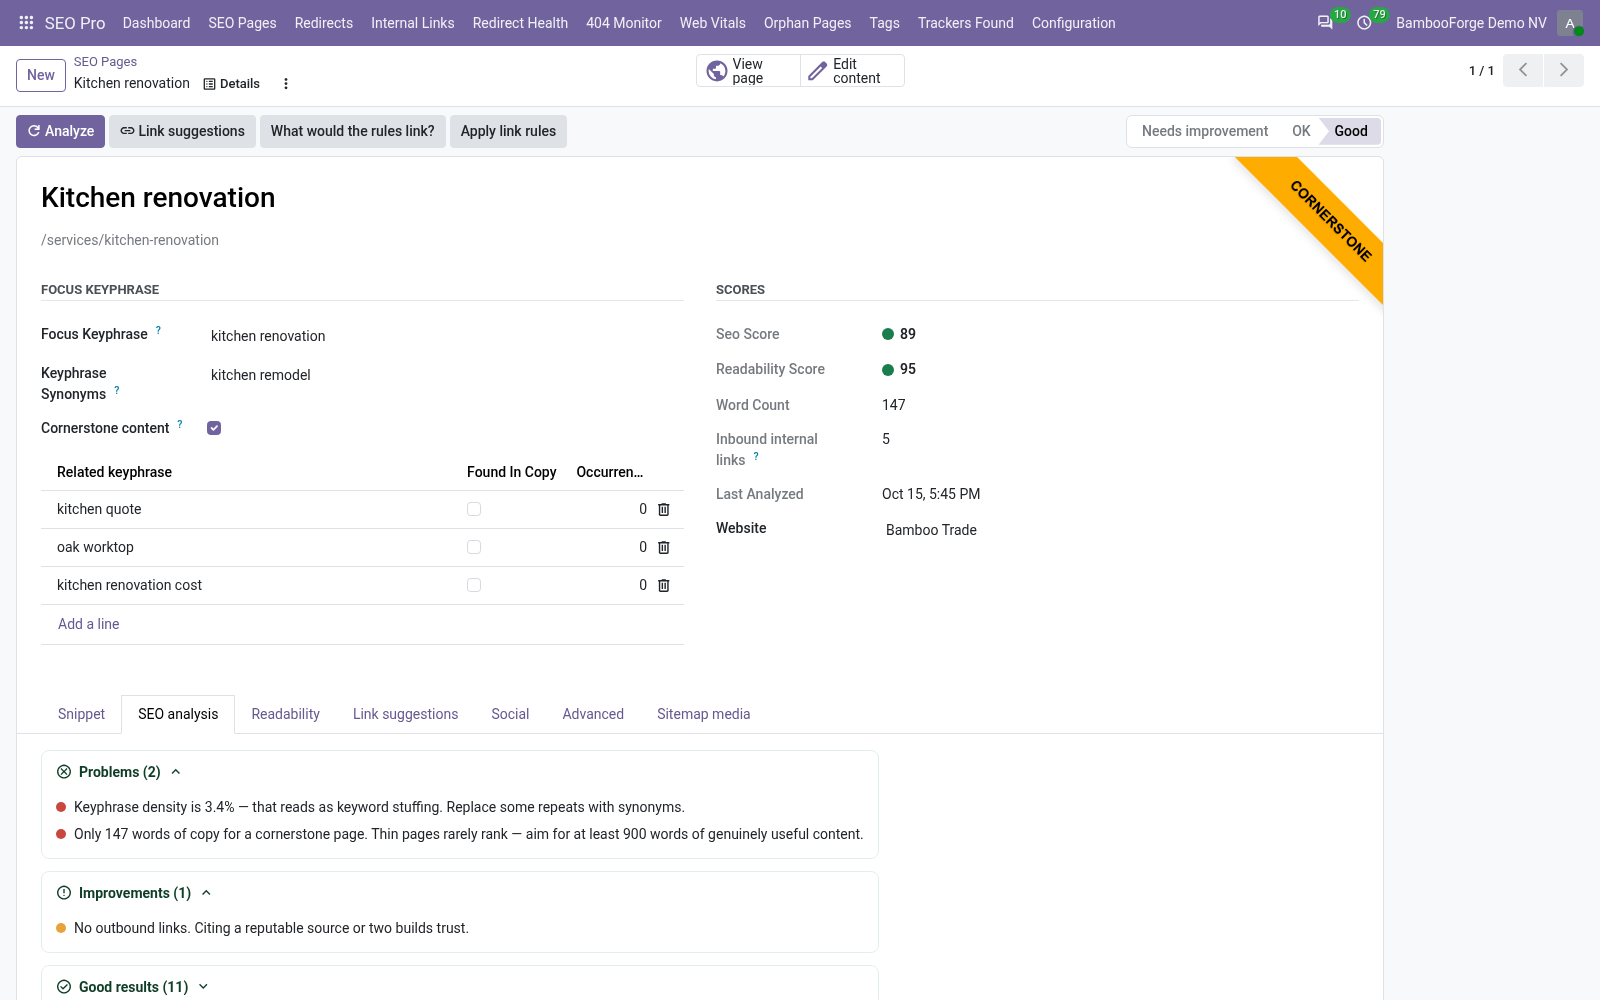Show help for Focus Keyphrase

click(x=158, y=330)
